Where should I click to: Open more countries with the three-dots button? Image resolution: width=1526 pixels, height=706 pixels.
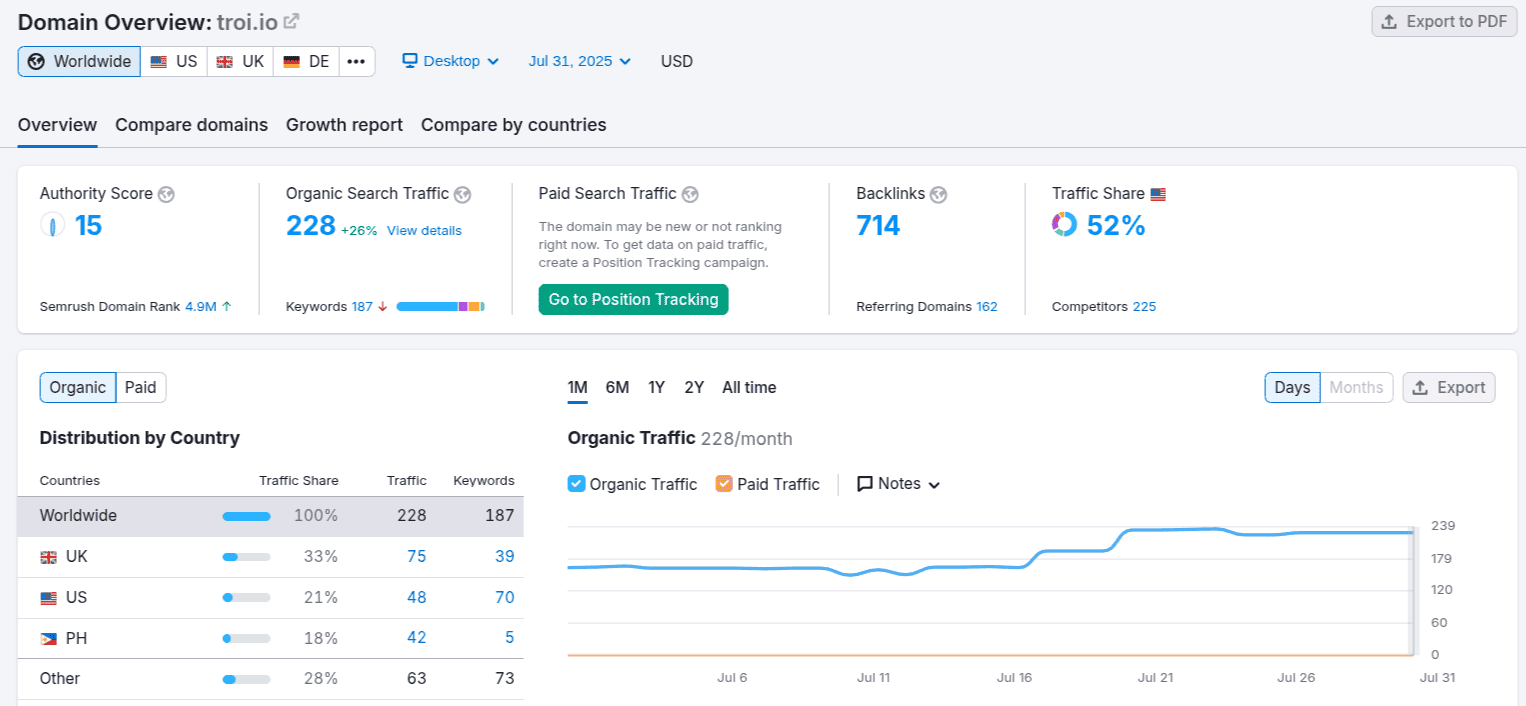pyautogui.click(x=357, y=61)
